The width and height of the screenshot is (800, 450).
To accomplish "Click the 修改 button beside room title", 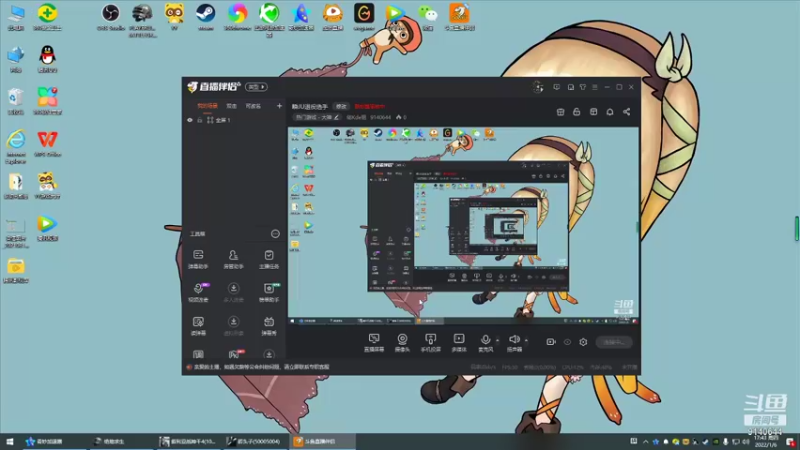I will pos(341,107).
